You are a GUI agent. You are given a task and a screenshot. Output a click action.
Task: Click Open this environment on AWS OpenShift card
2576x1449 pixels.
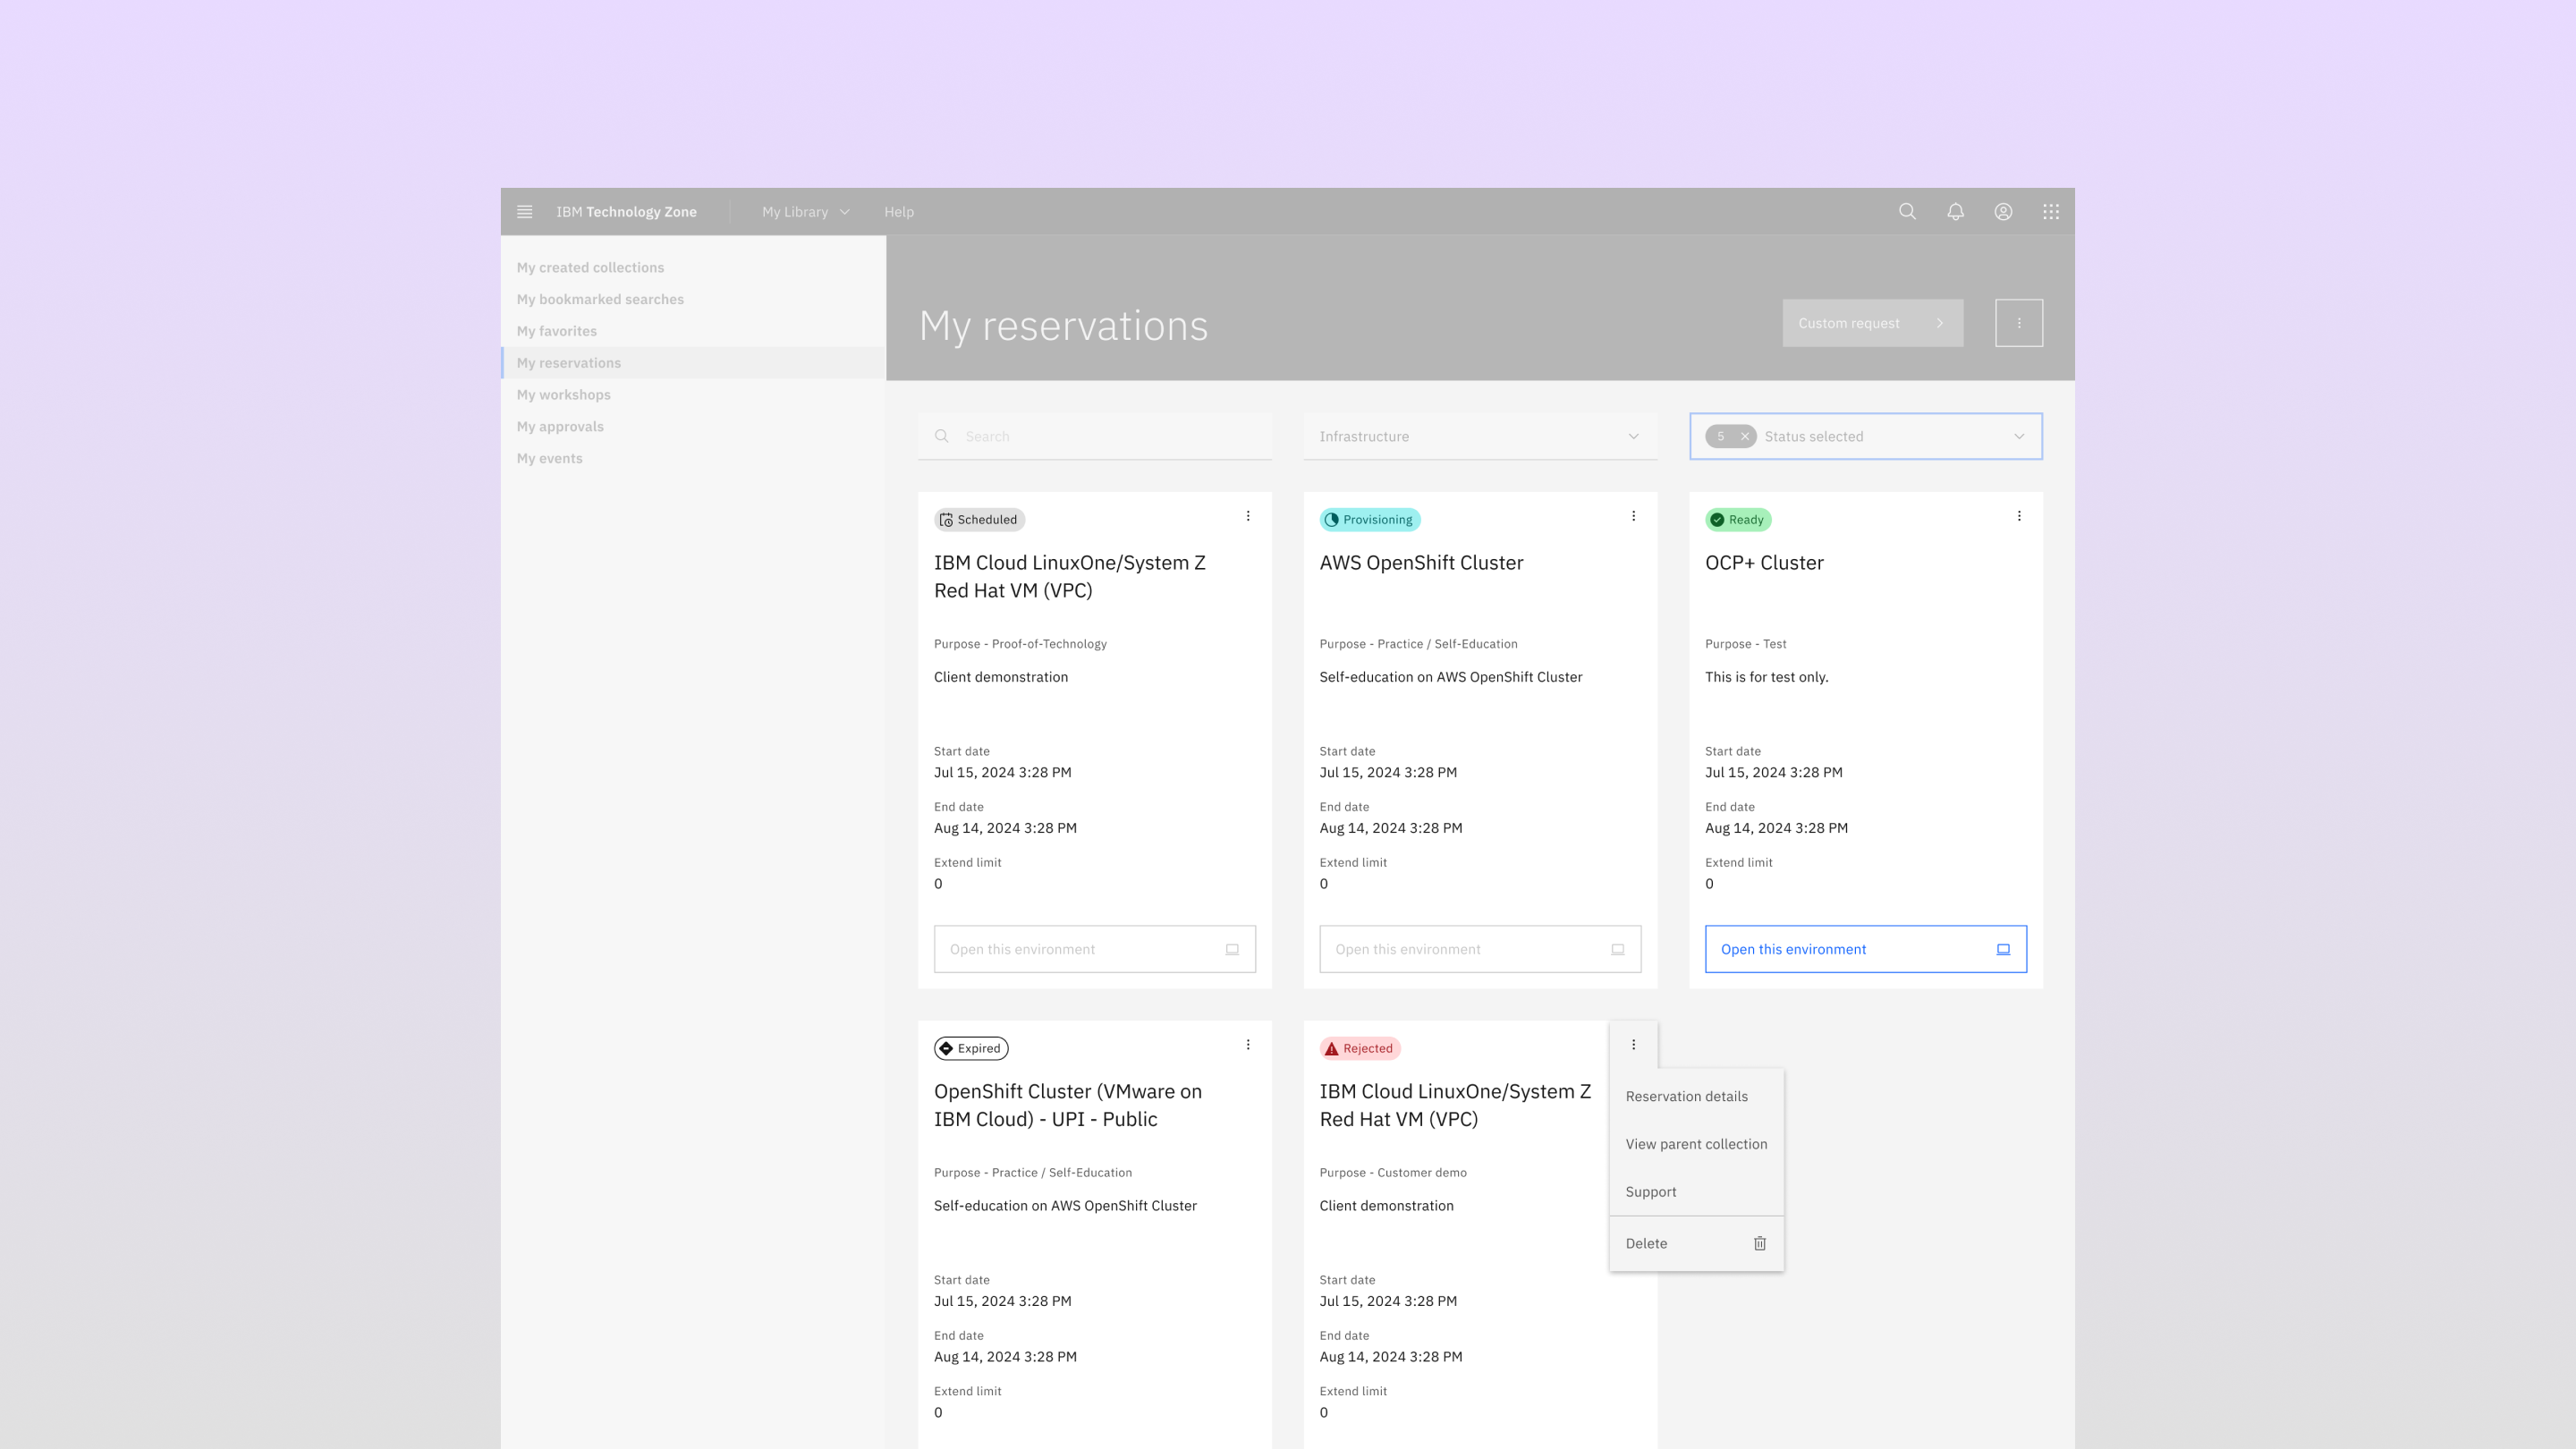pyautogui.click(x=1480, y=950)
